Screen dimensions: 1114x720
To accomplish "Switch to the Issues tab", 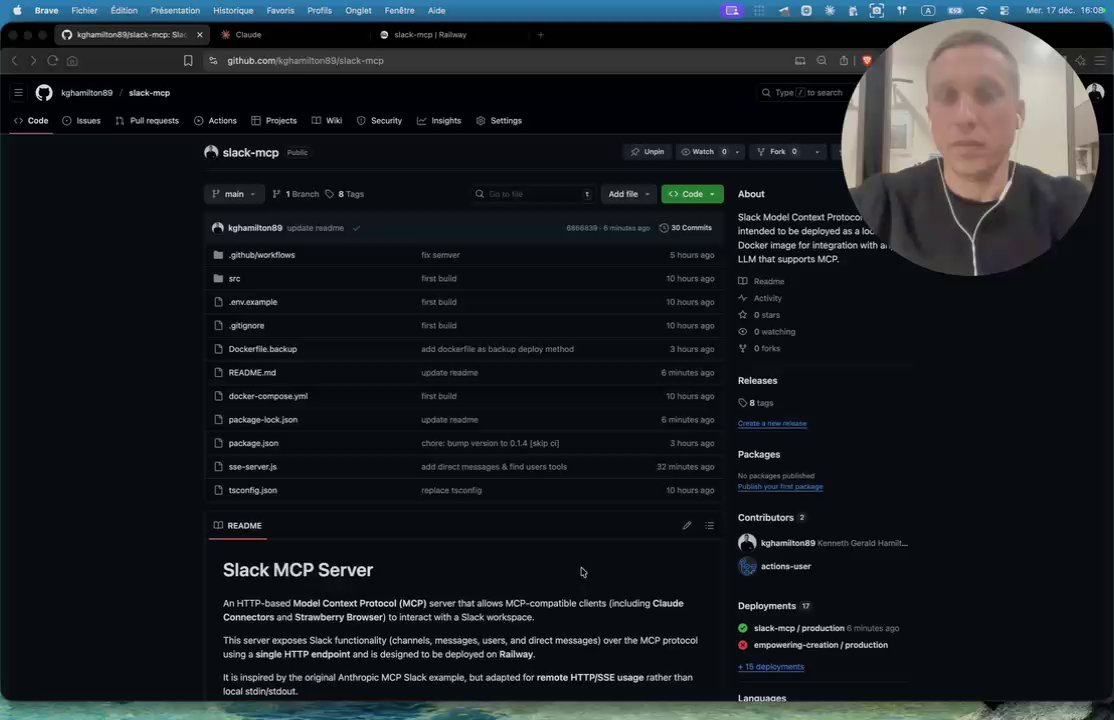I will [x=81, y=121].
